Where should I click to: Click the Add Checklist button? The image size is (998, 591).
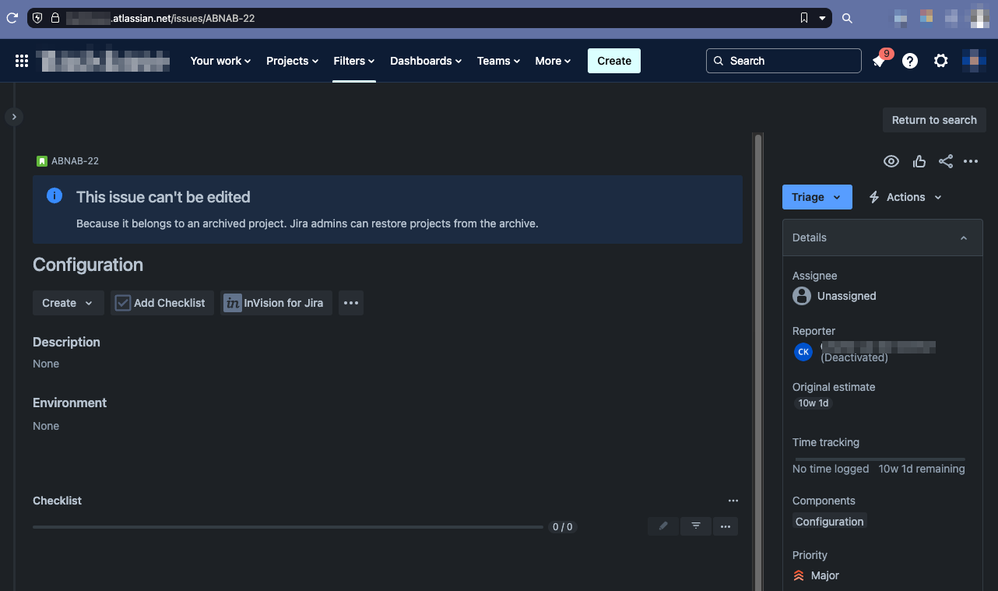click(x=161, y=302)
